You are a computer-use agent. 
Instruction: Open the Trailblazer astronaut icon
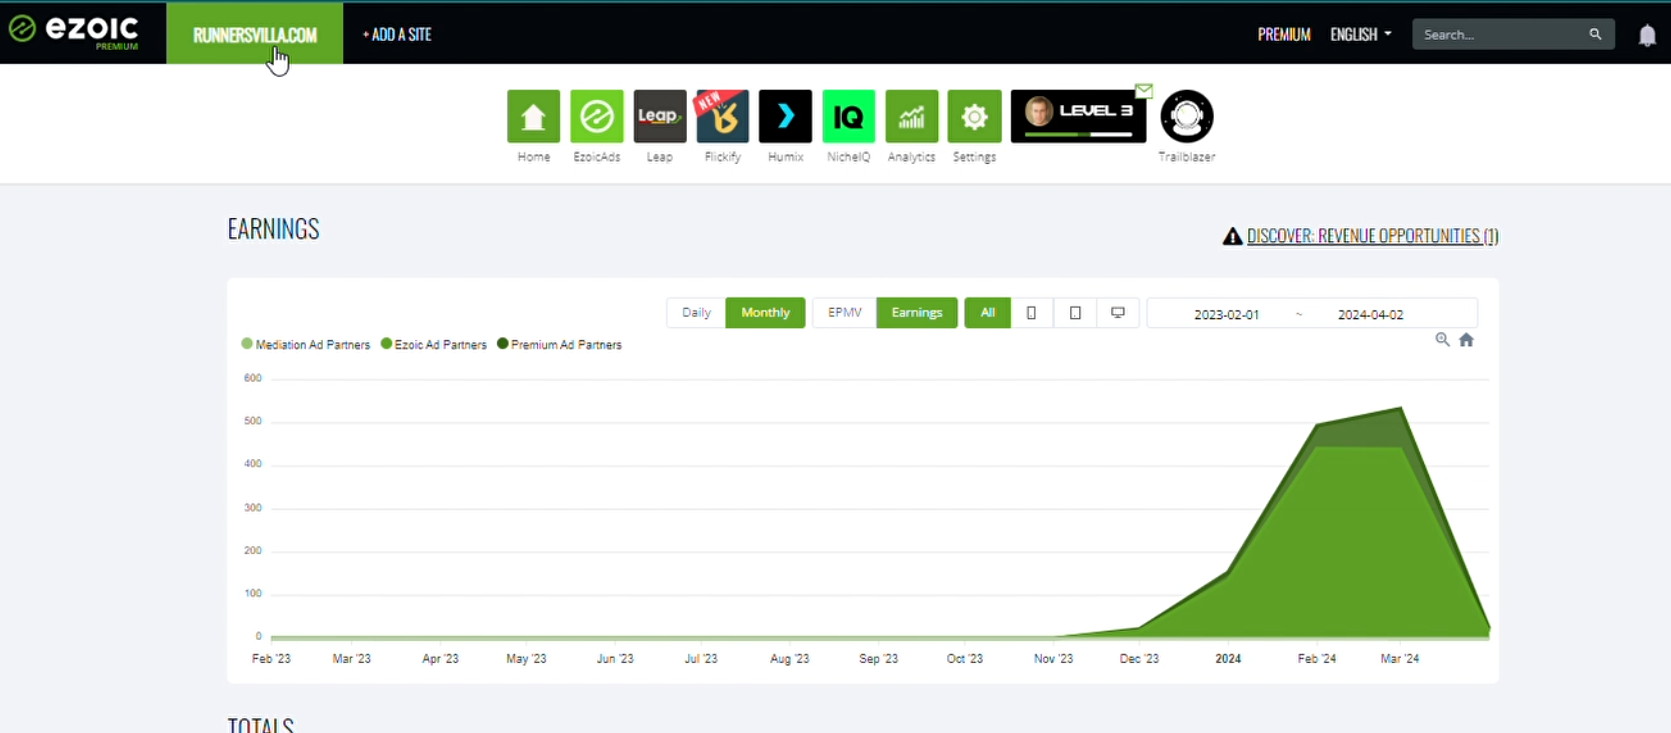(1187, 116)
